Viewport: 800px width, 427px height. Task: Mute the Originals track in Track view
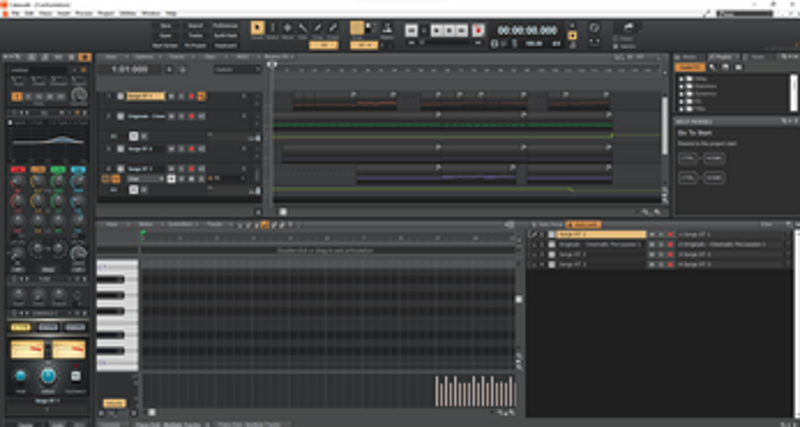(171, 116)
